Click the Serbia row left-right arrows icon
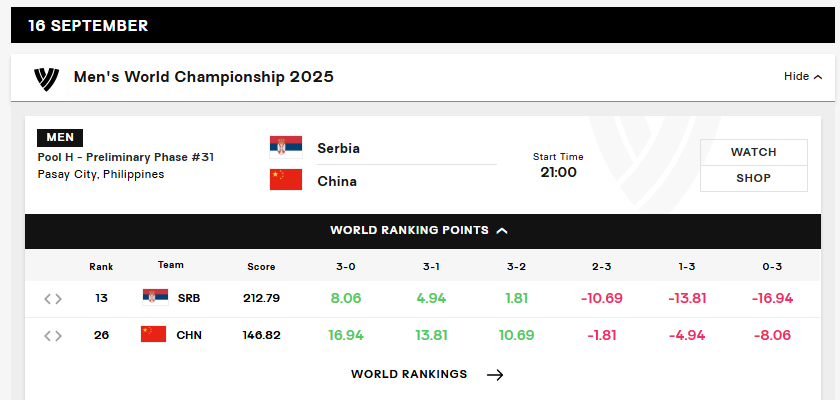This screenshot has height=400, width=840. [x=53, y=299]
